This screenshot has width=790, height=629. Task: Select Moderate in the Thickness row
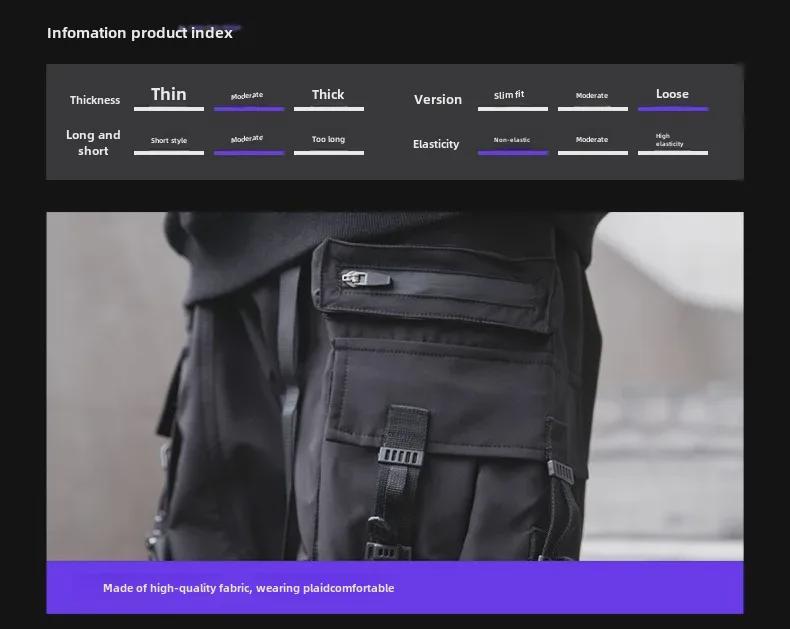click(x=248, y=96)
